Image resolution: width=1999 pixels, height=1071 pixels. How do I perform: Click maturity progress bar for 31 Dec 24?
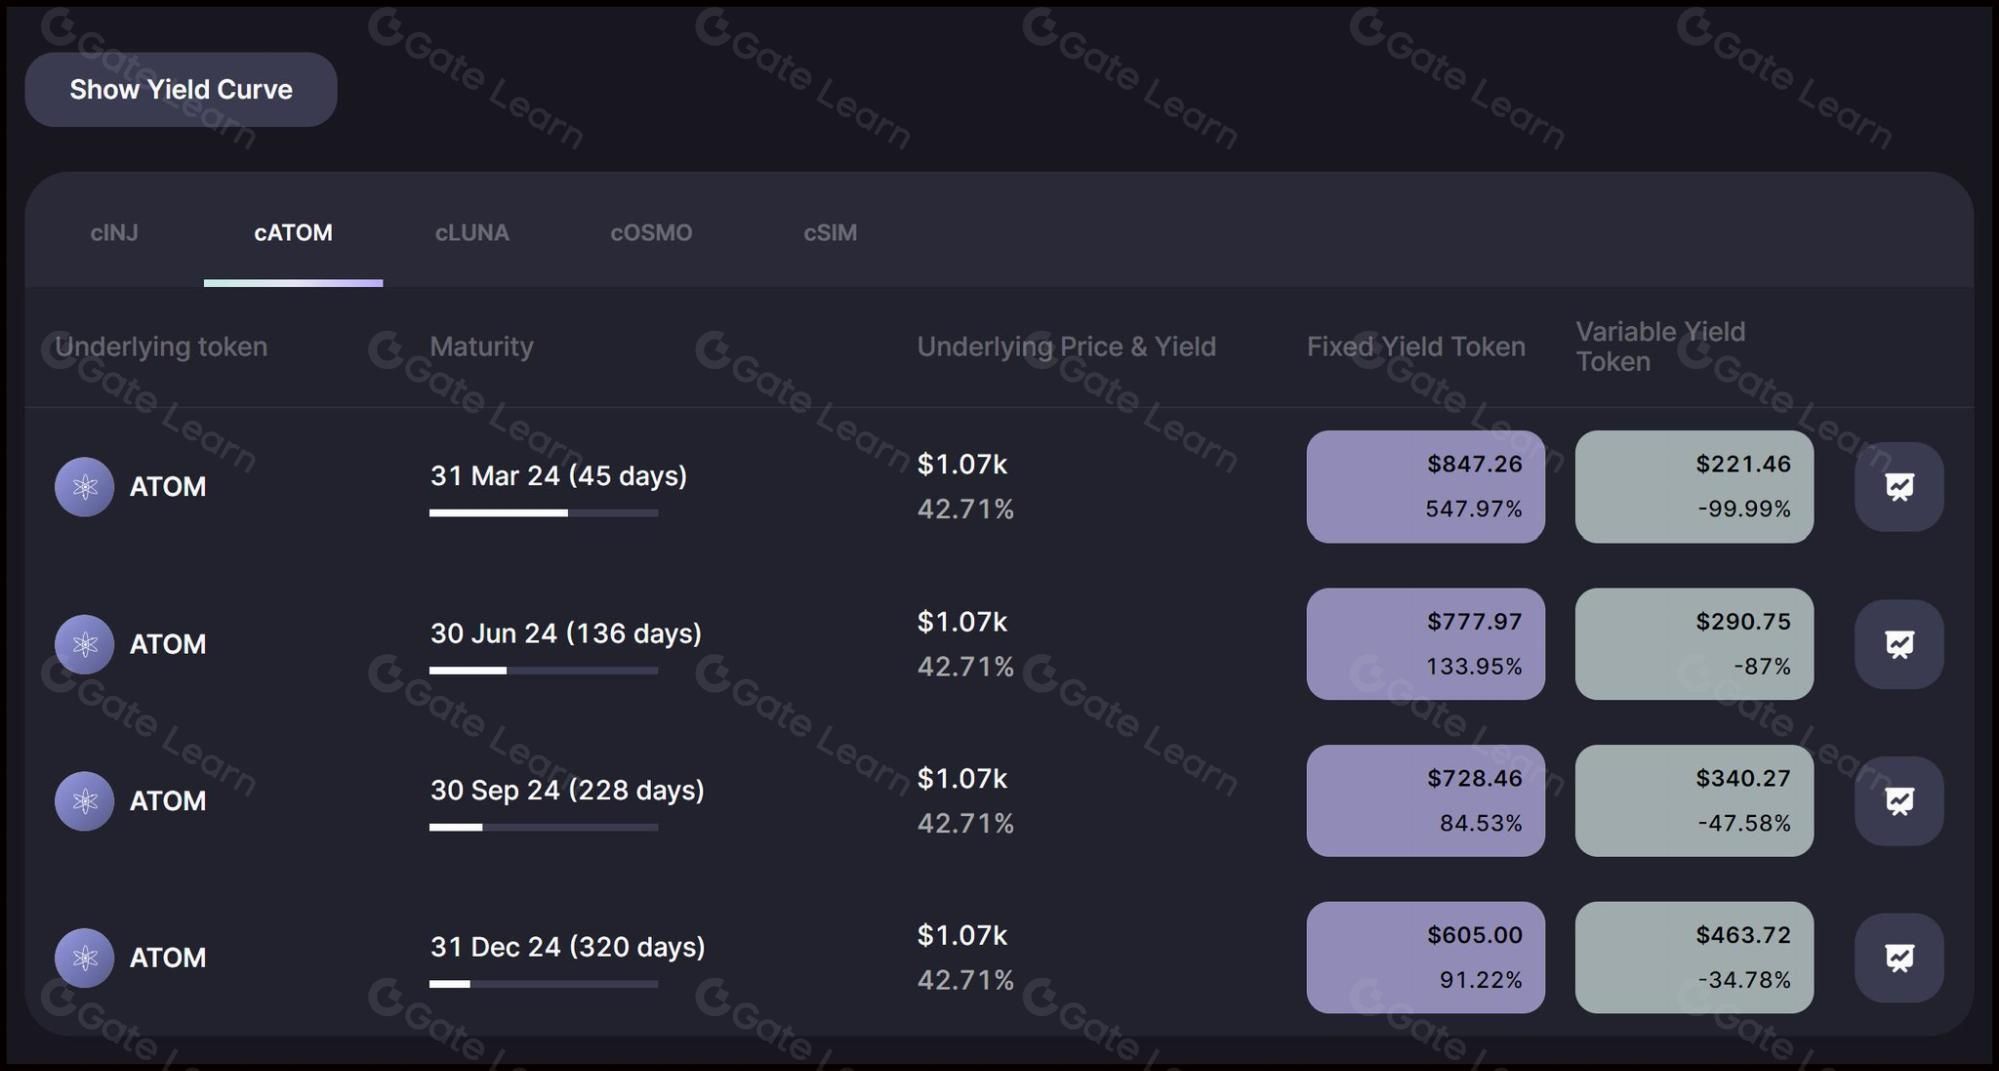point(544,984)
